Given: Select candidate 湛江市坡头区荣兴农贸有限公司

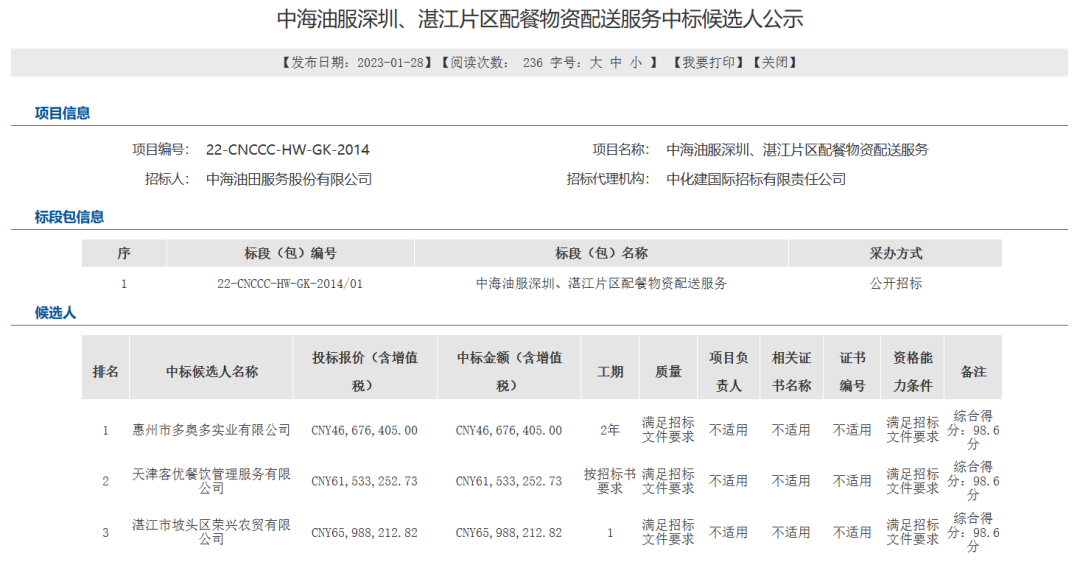Looking at the screenshot, I should [x=211, y=532].
